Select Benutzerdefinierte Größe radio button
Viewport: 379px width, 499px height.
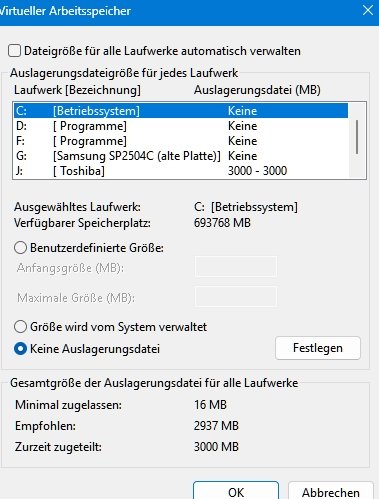pos(20,248)
